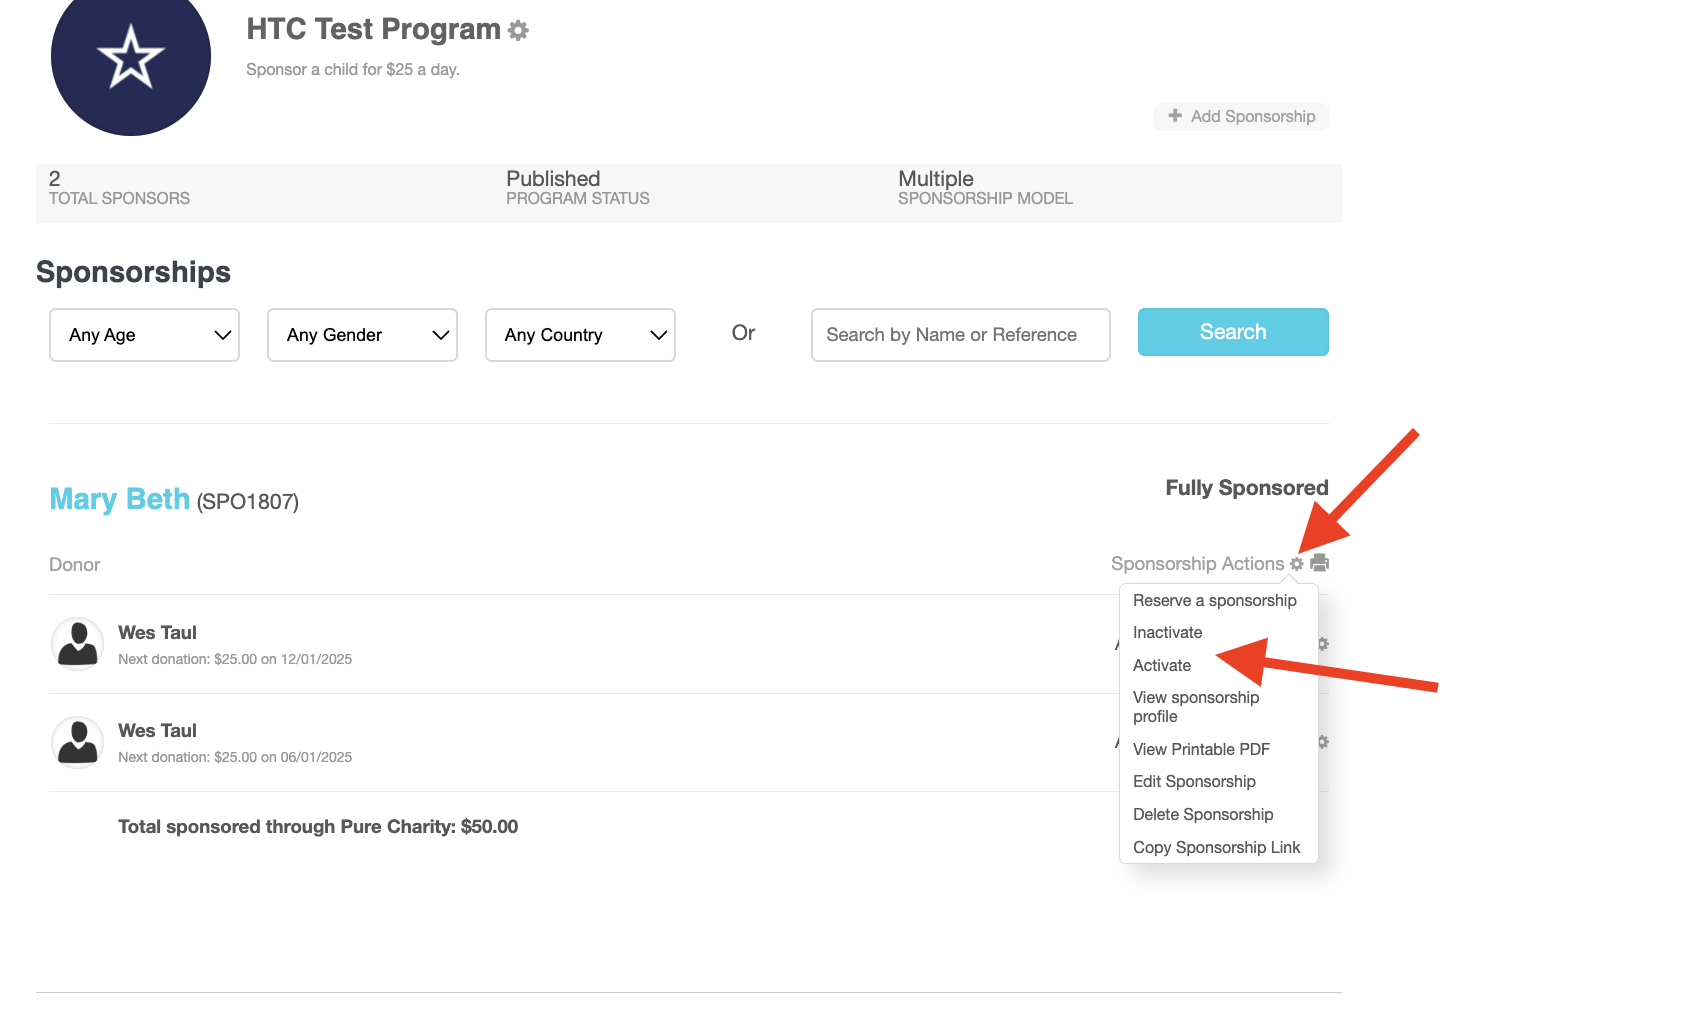The height and width of the screenshot is (1022, 1694).
Task: Click the printer icon beside Sponsorship Actions
Action: pyautogui.click(x=1320, y=563)
